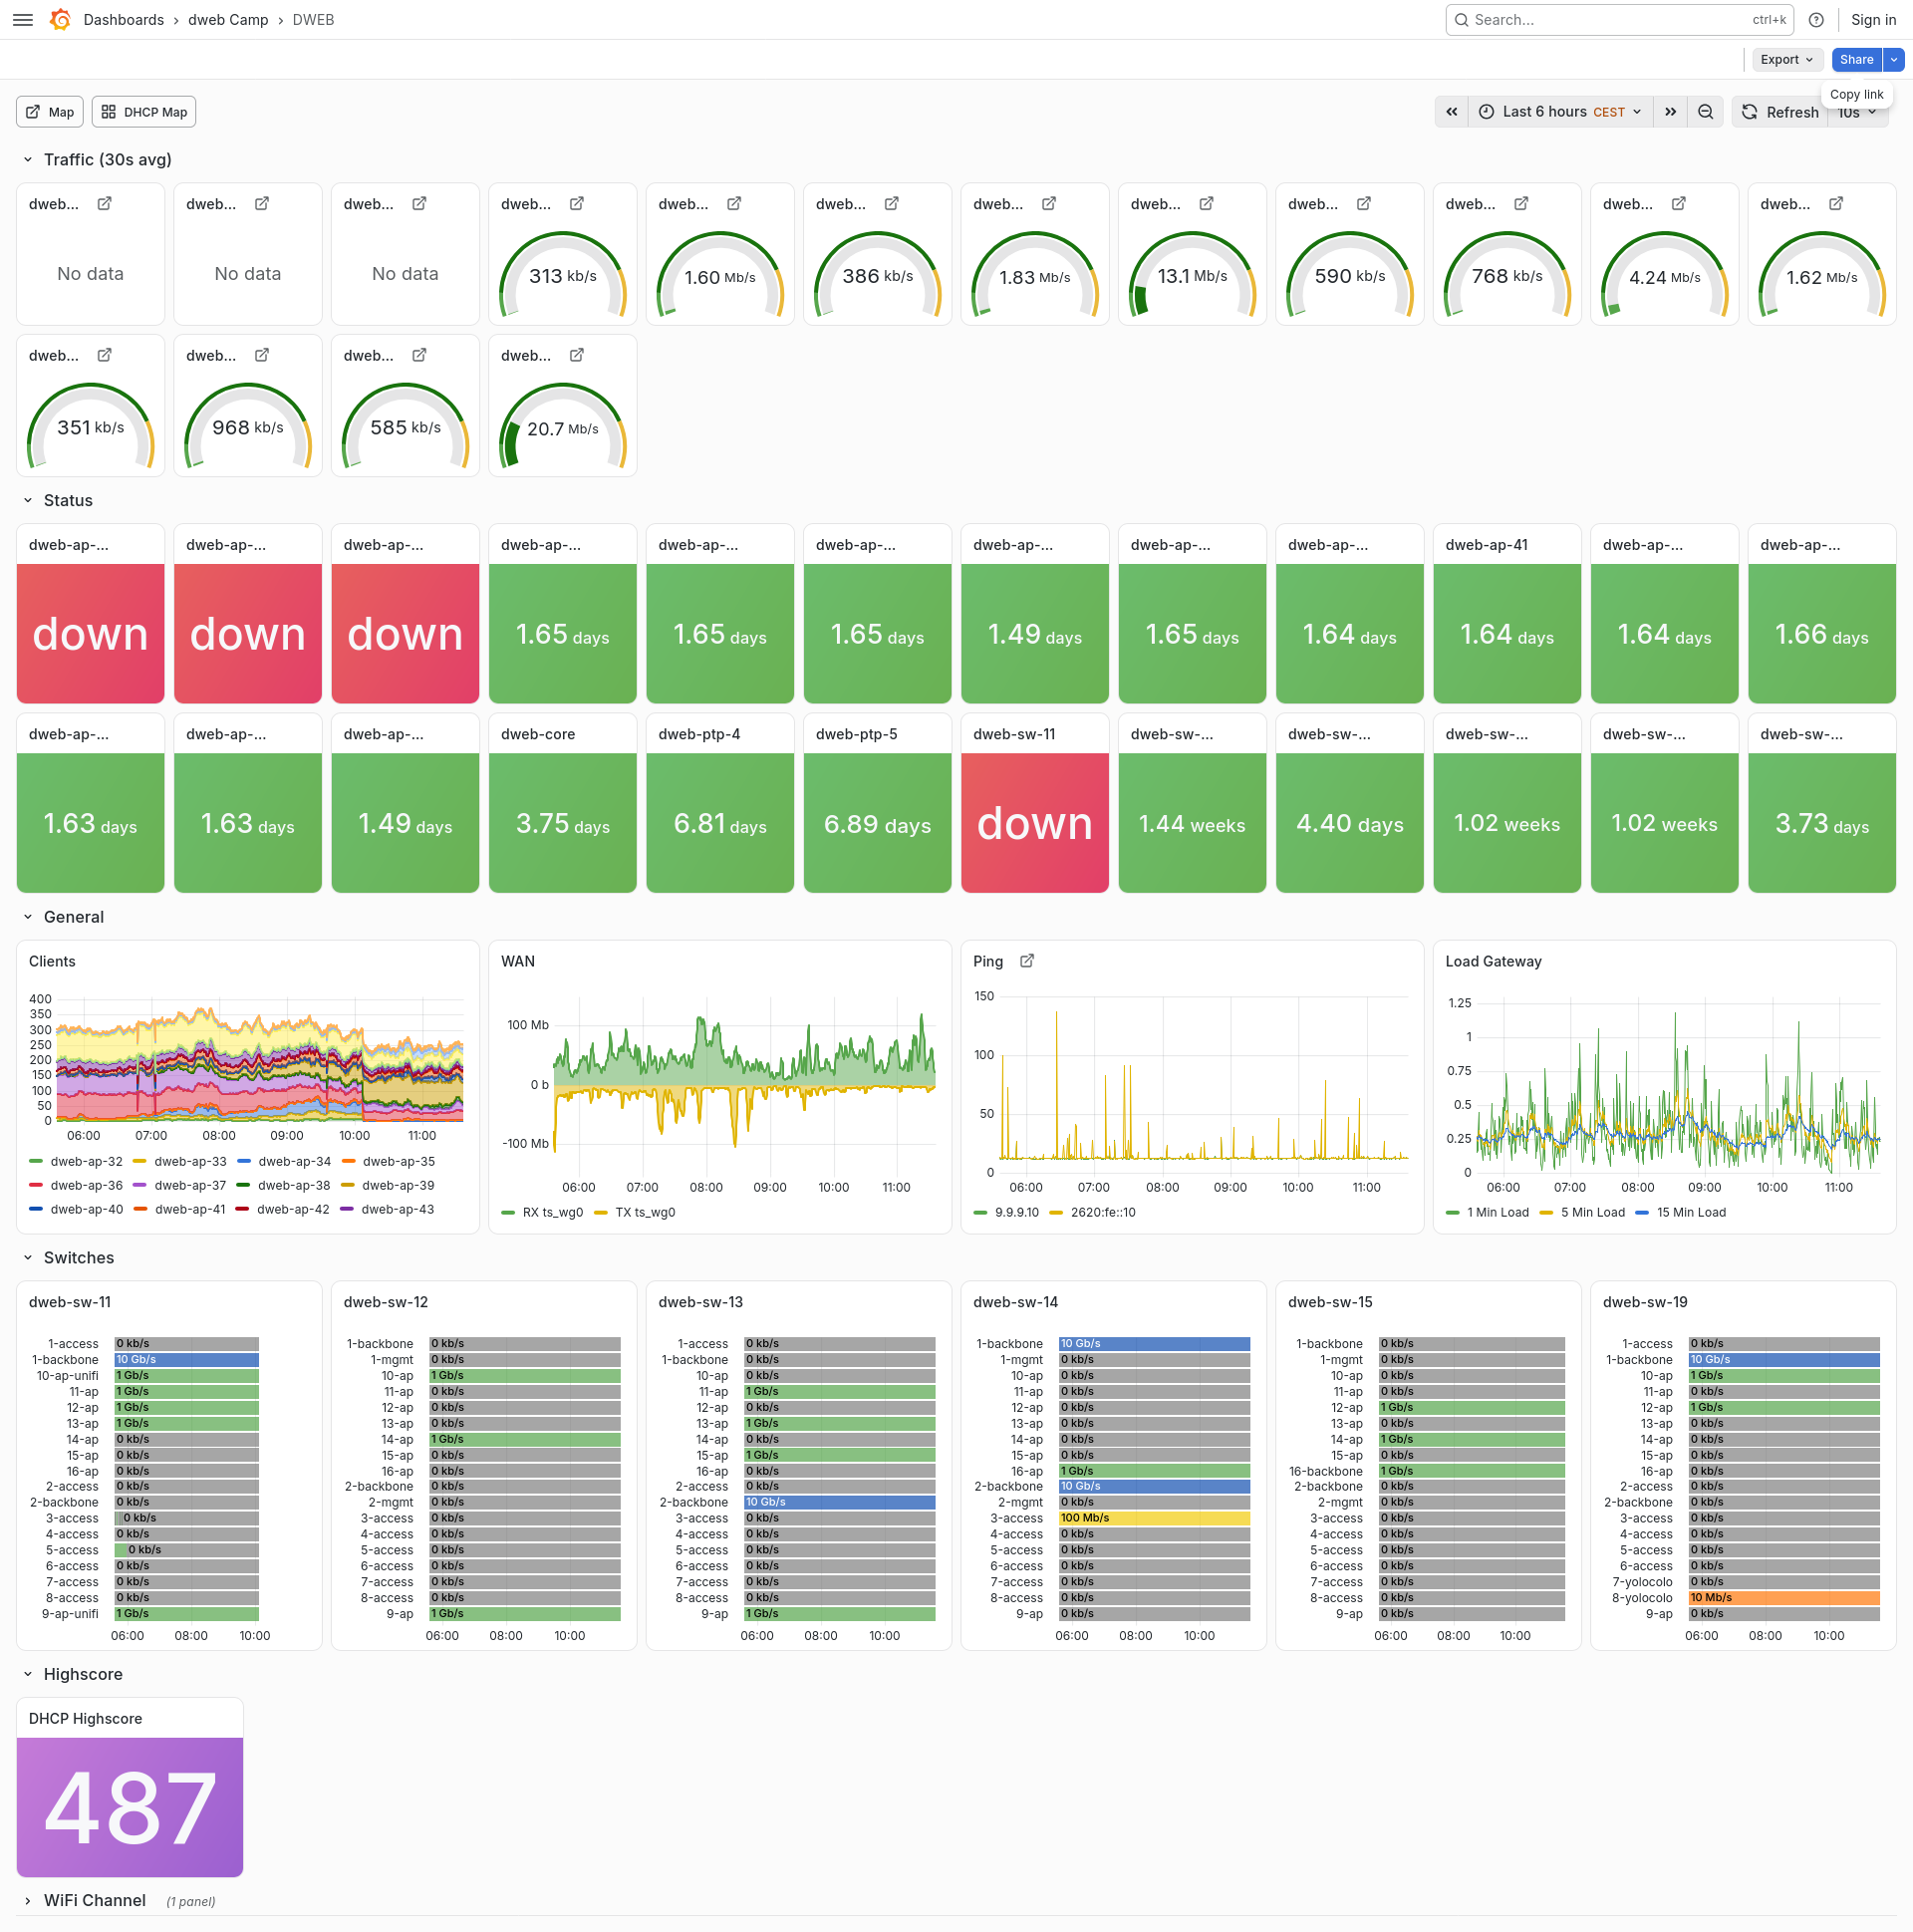Shift time range forward with double-right arrows
This screenshot has width=1913, height=1932.
pyautogui.click(x=1670, y=112)
